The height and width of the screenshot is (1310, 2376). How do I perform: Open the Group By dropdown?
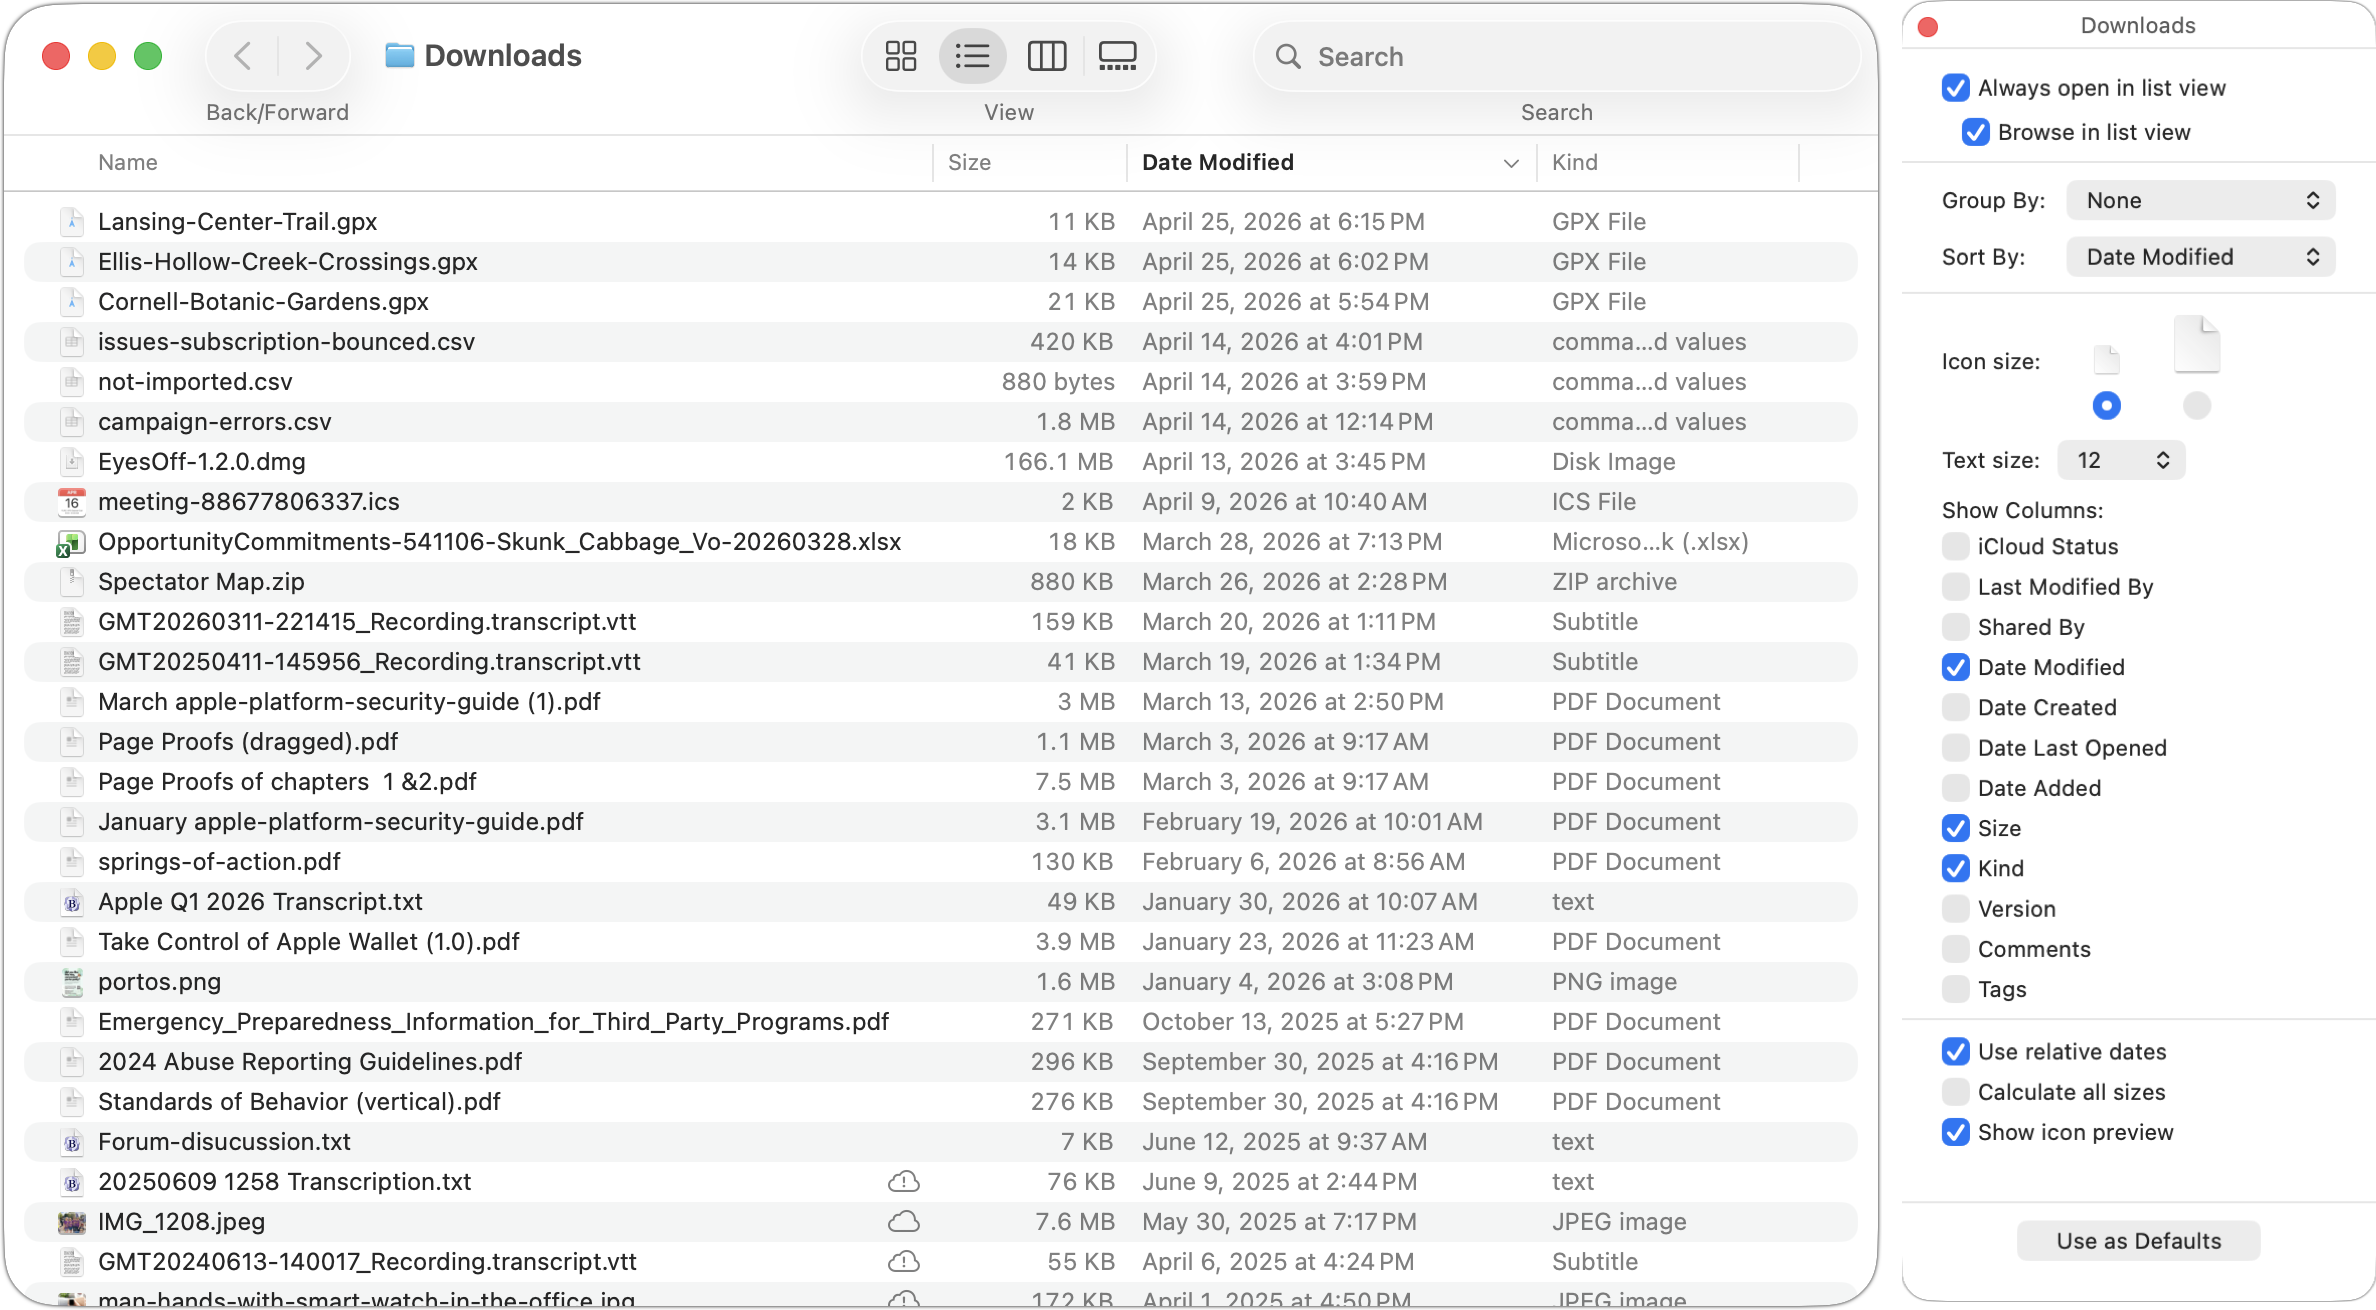(x=2200, y=200)
